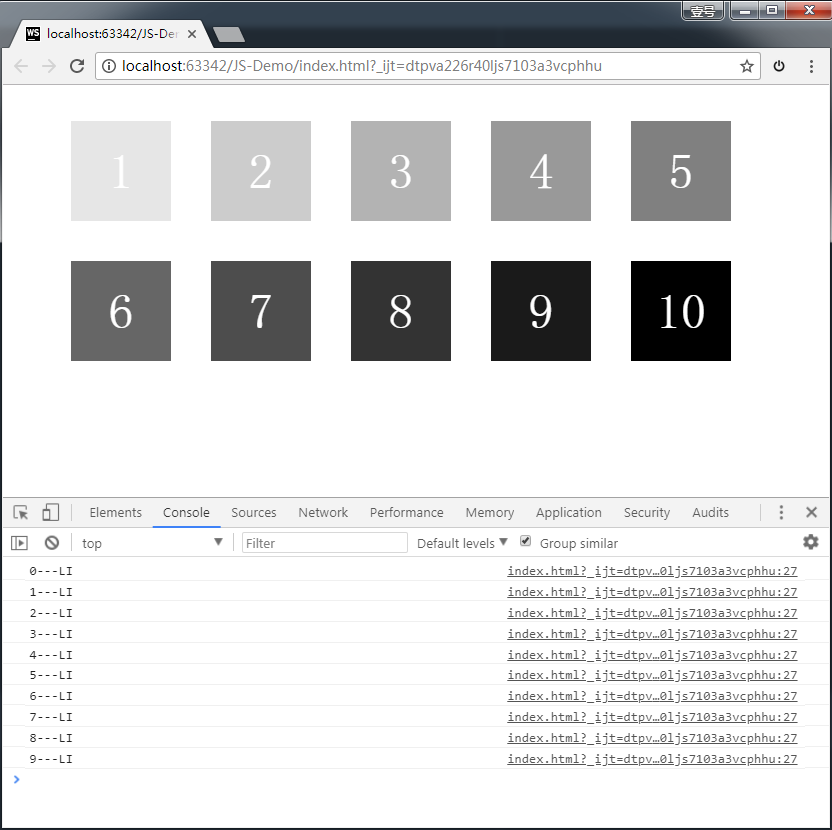The height and width of the screenshot is (830, 832).
Task: Switch to the Network tab
Action: [x=322, y=511]
